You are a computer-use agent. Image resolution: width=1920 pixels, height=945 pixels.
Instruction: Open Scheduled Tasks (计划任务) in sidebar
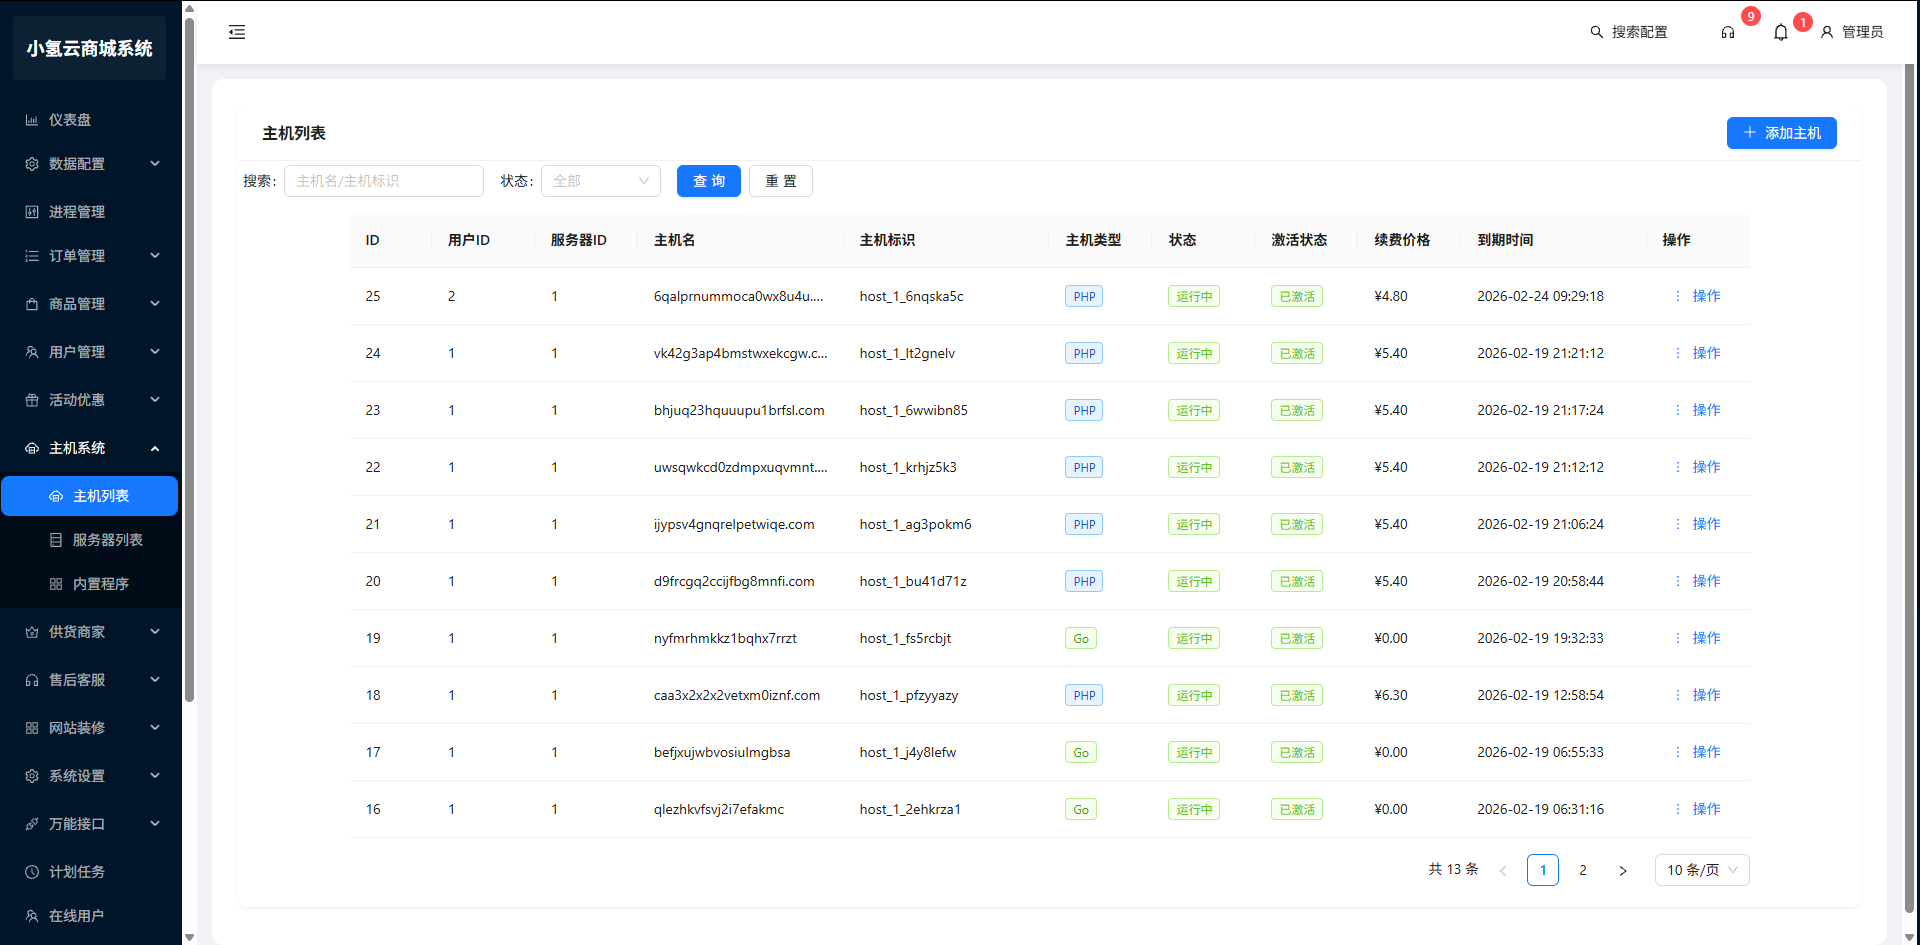tap(77, 872)
